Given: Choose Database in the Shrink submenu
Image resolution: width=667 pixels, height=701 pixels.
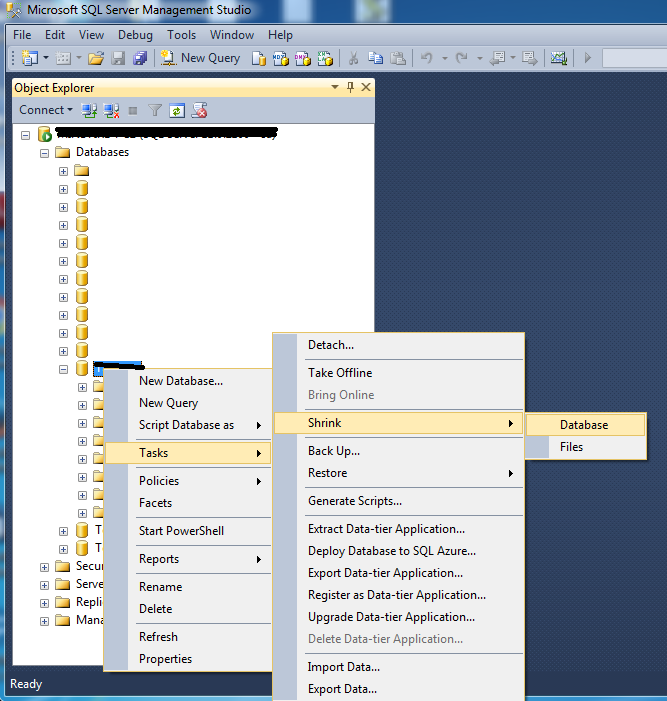Looking at the screenshot, I should click(586, 425).
